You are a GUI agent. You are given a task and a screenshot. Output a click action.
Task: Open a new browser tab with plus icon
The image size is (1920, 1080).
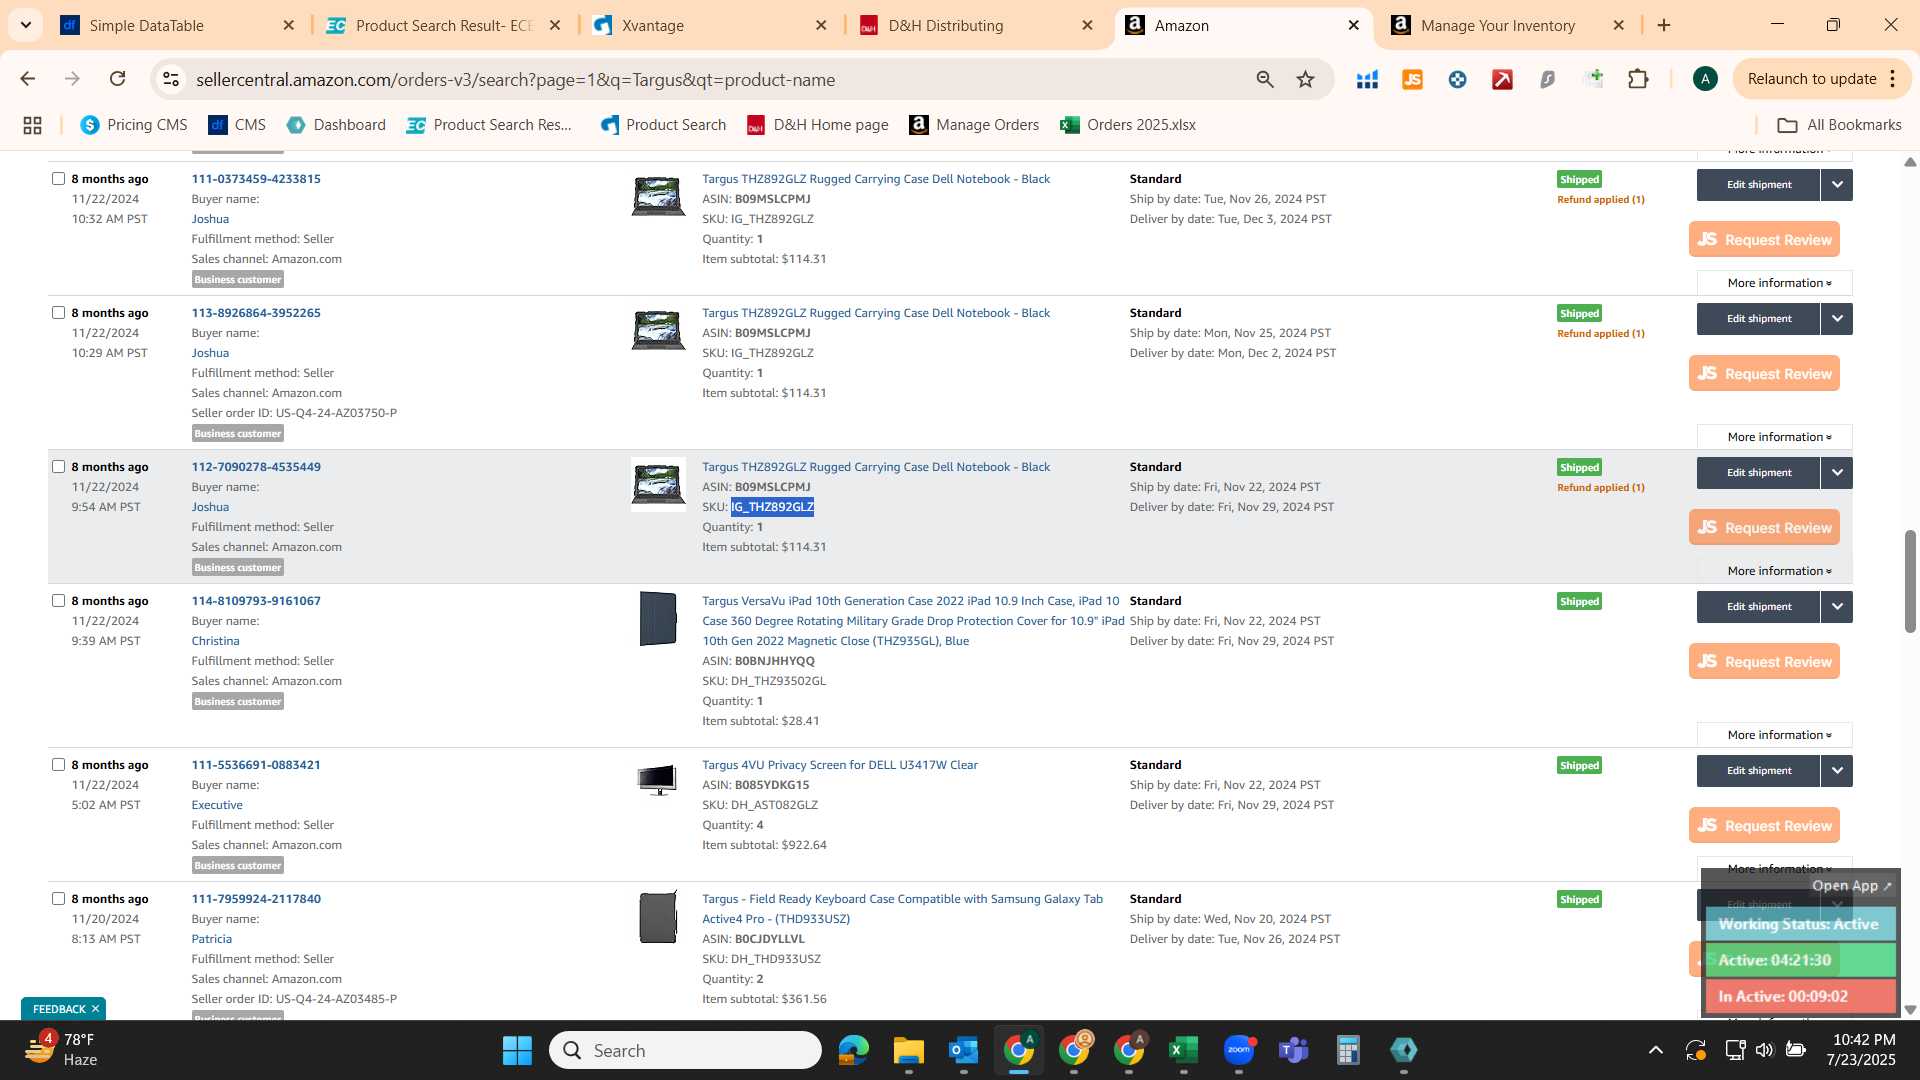point(1664,25)
